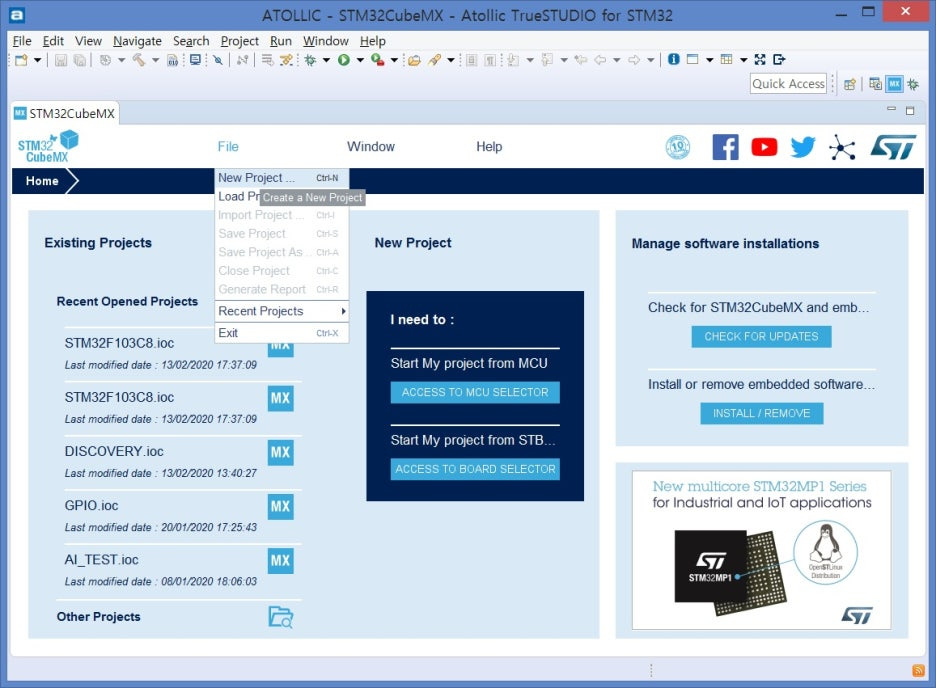Open the AI_TEST.ioc recent project
Screen dimensions: 936x688
pos(101,560)
